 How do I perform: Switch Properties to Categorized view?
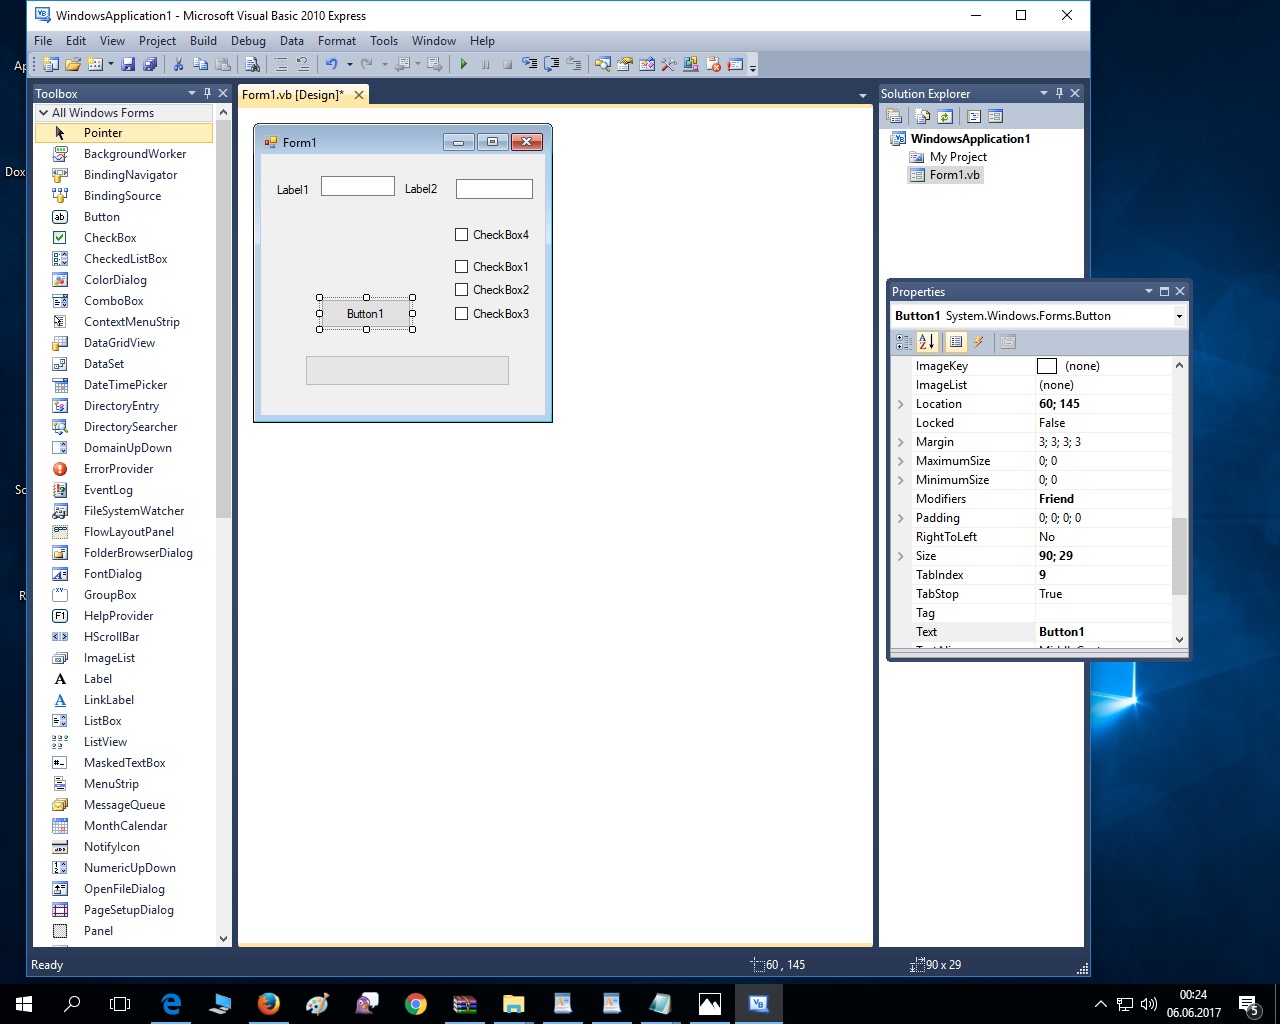(904, 342)
